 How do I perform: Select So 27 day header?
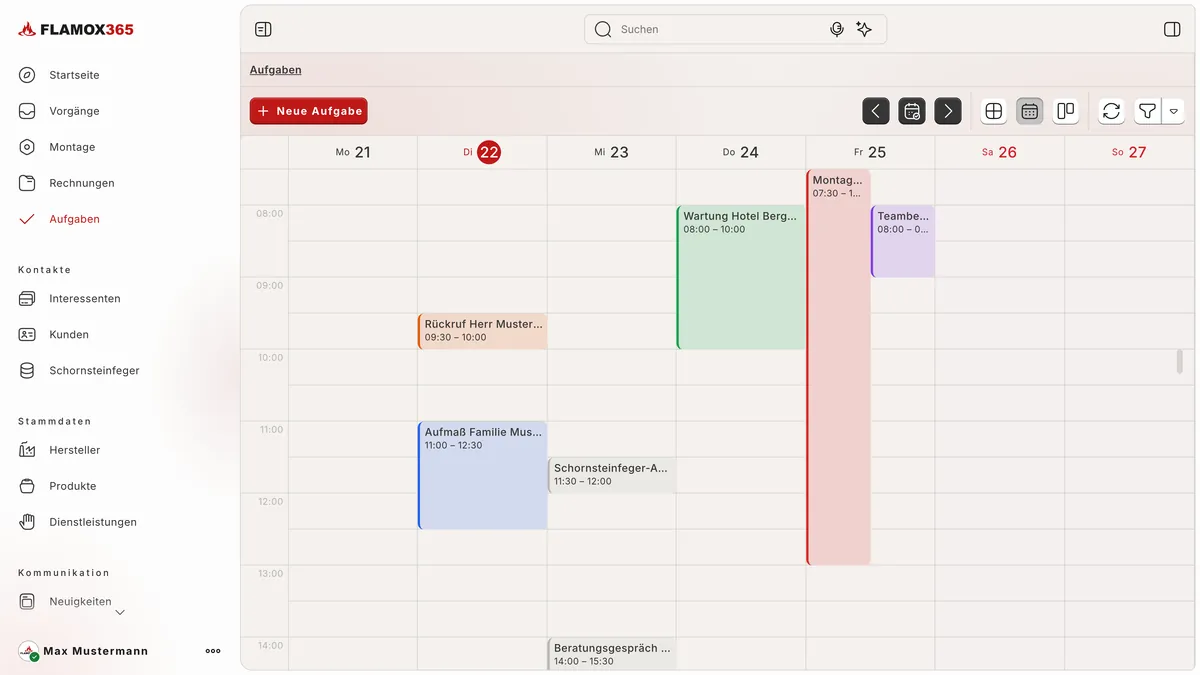point(1130,152)
